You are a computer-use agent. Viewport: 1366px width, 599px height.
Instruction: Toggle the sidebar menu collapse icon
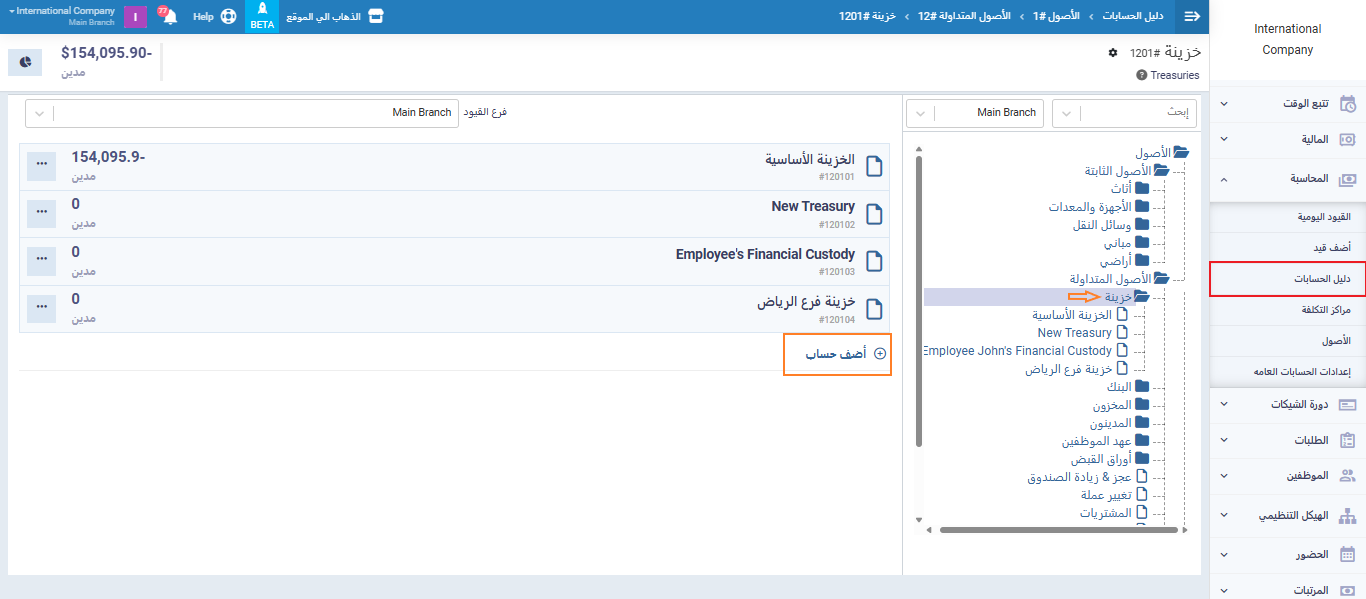(x=1191, y=17)
